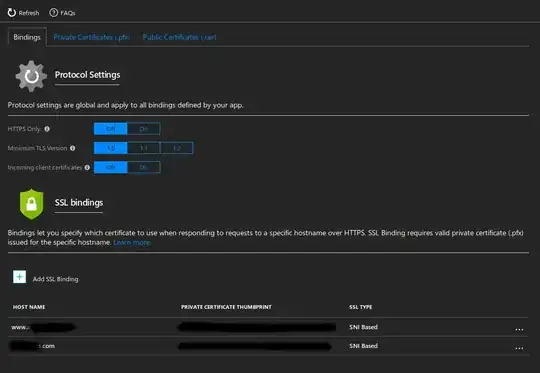Screen dimensions: 540x373
Task: Open the ellipsis menu for the www host row
Action: [x=519, y=329]
